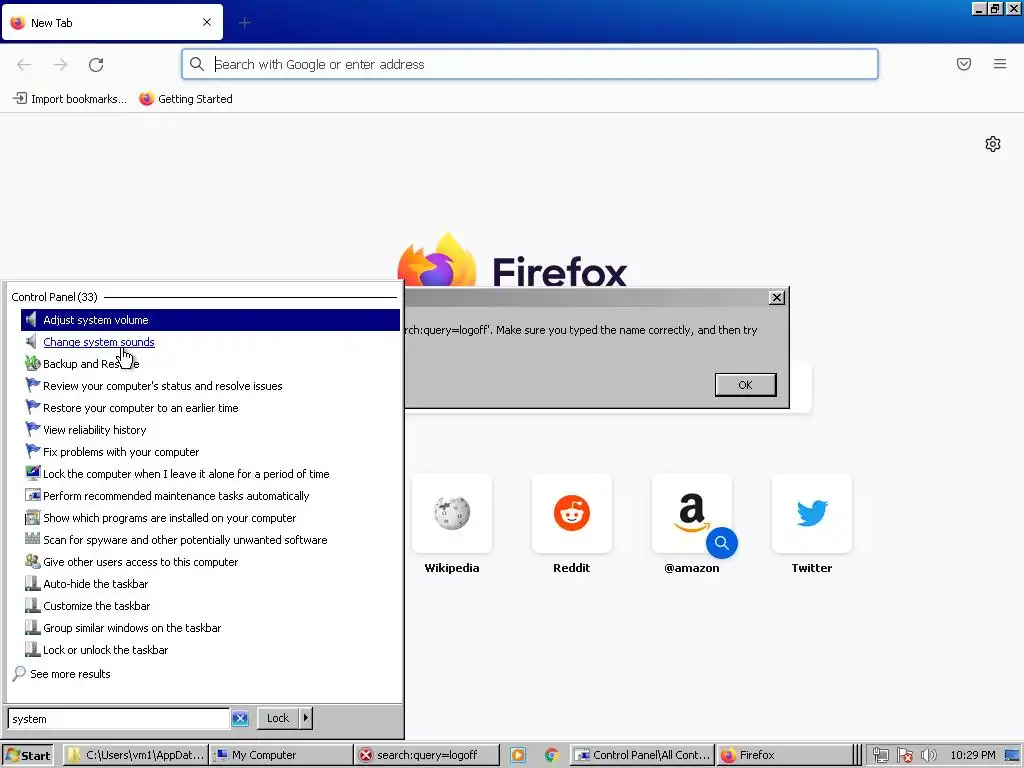
Task: Open the Firefox hamburger menu
Action: (999, 64)
